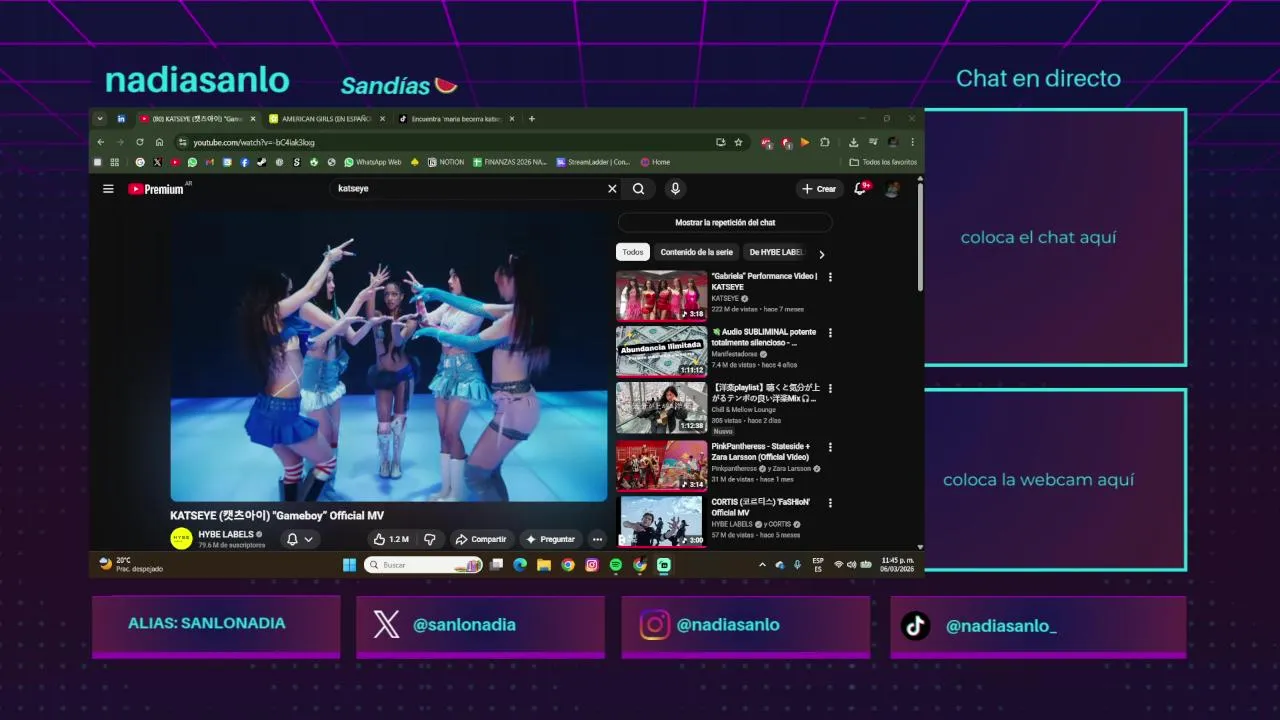1280x720 pixels.
Task: Open options for CORTIS FaSHioN video
Action: click(830, 503)
